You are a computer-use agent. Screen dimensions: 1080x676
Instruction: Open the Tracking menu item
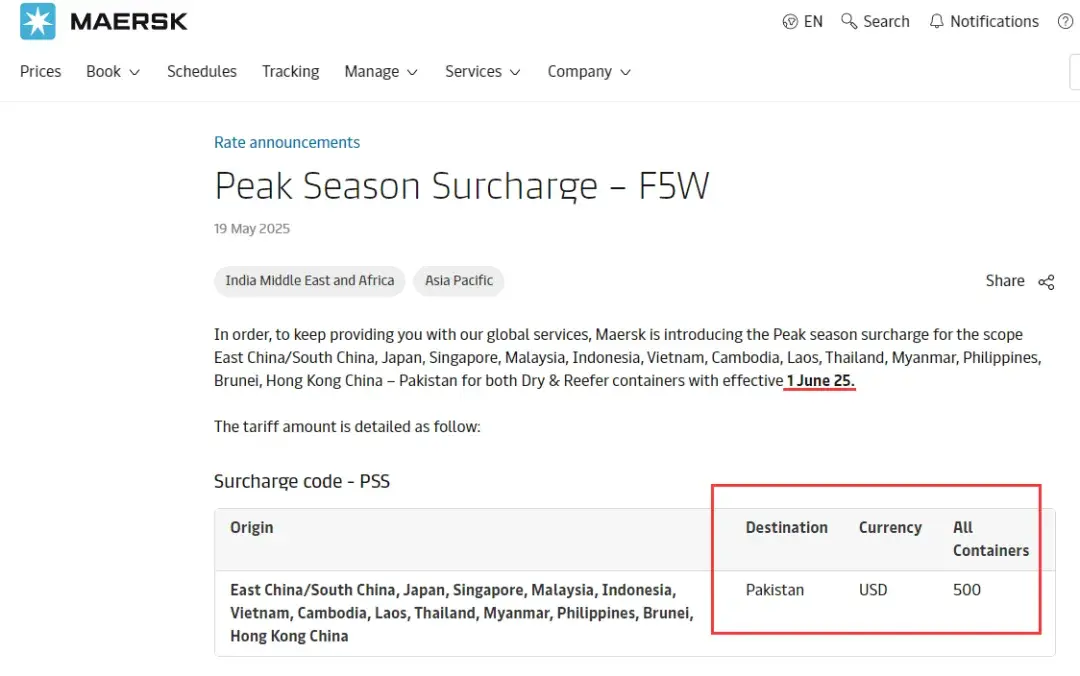pos(291,71)
